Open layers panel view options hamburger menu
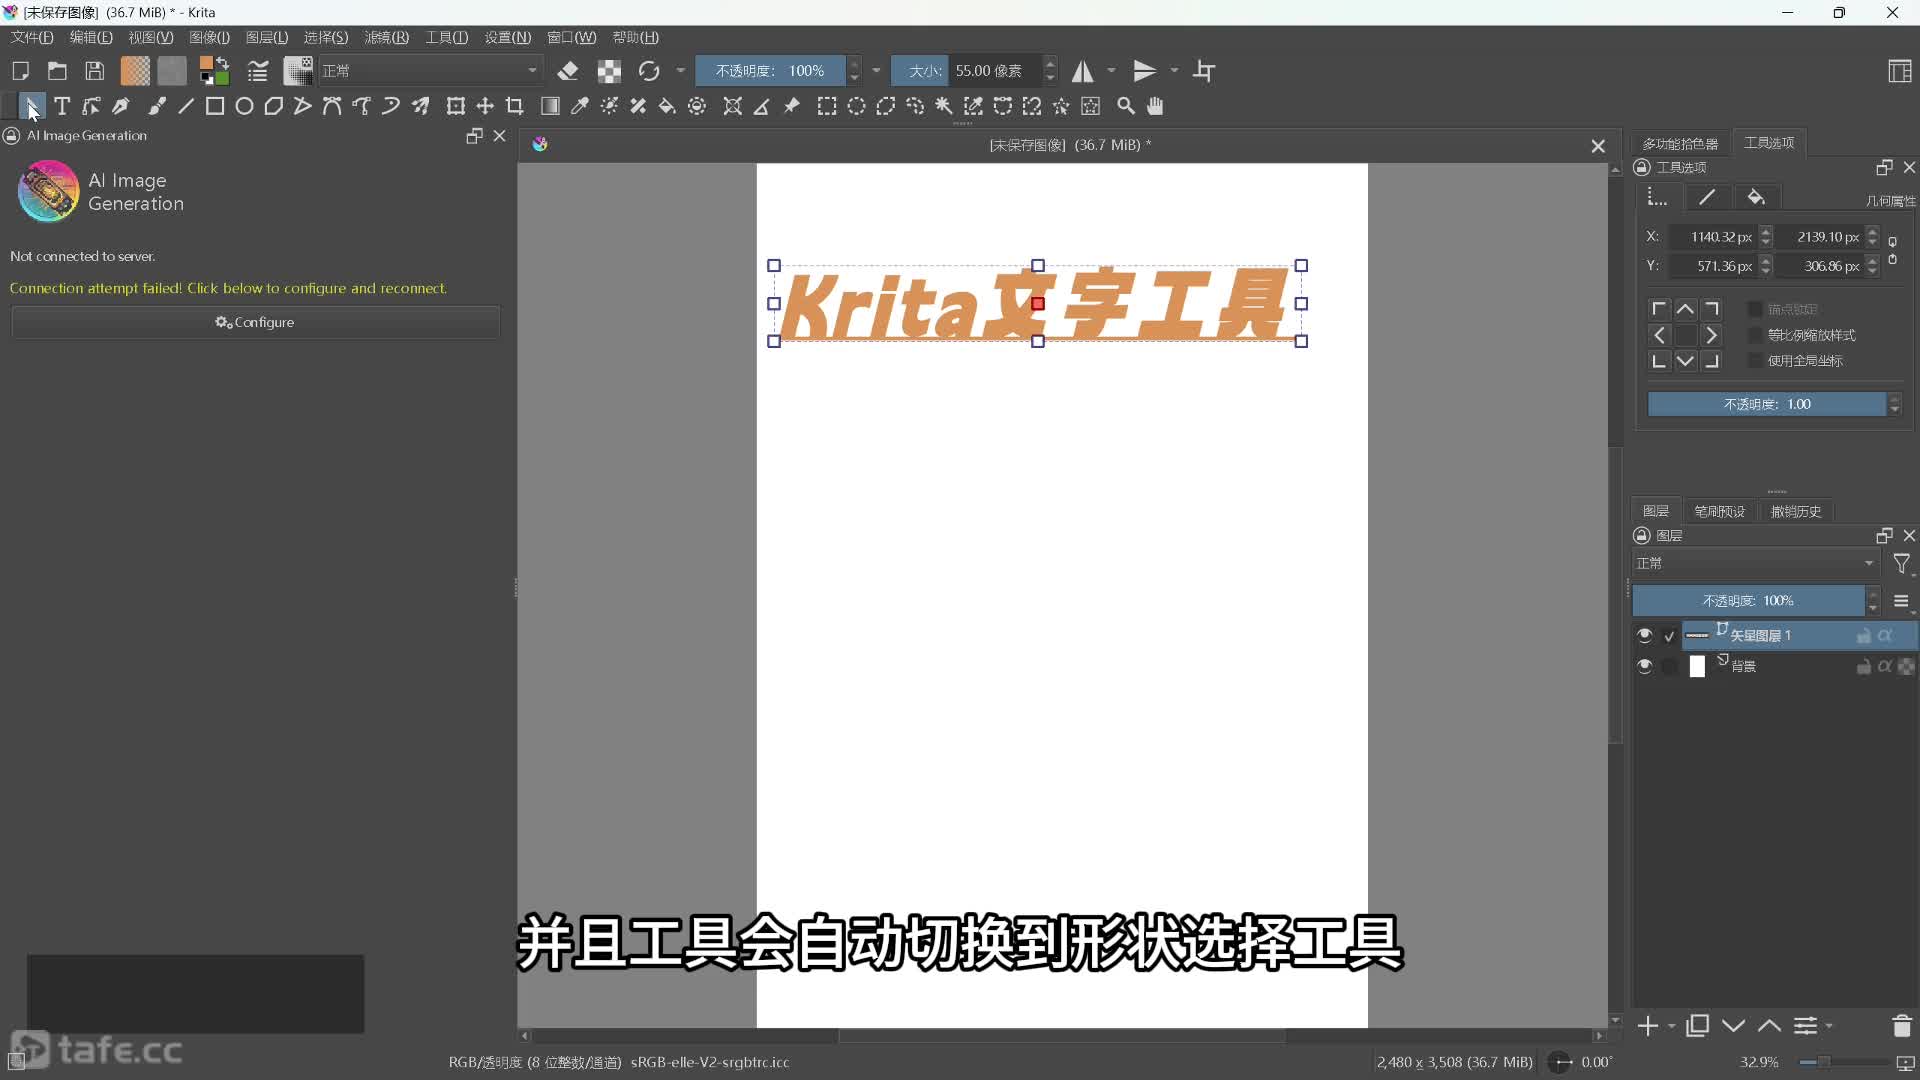This screenshot has height=1080, width=1920. tap(1902, 601)
